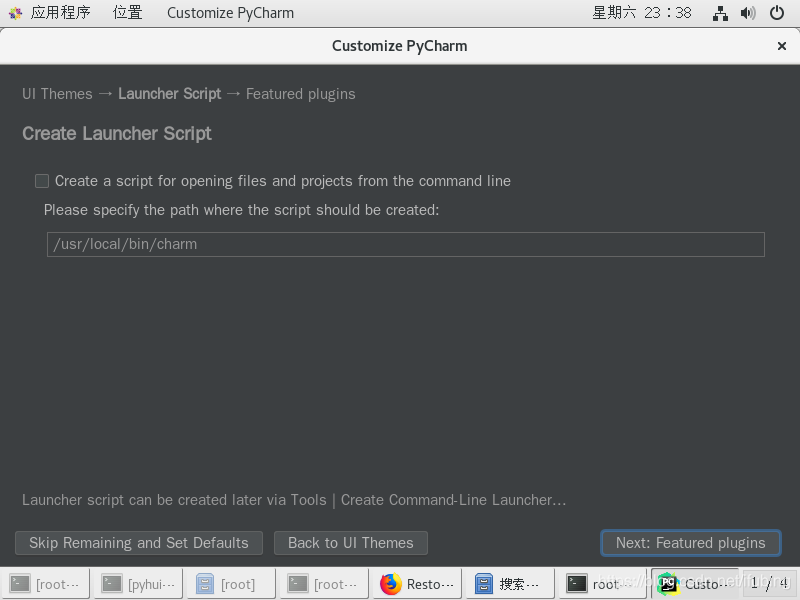Click the script path input field
The image size is (800, 600).
tap(406, 244)
